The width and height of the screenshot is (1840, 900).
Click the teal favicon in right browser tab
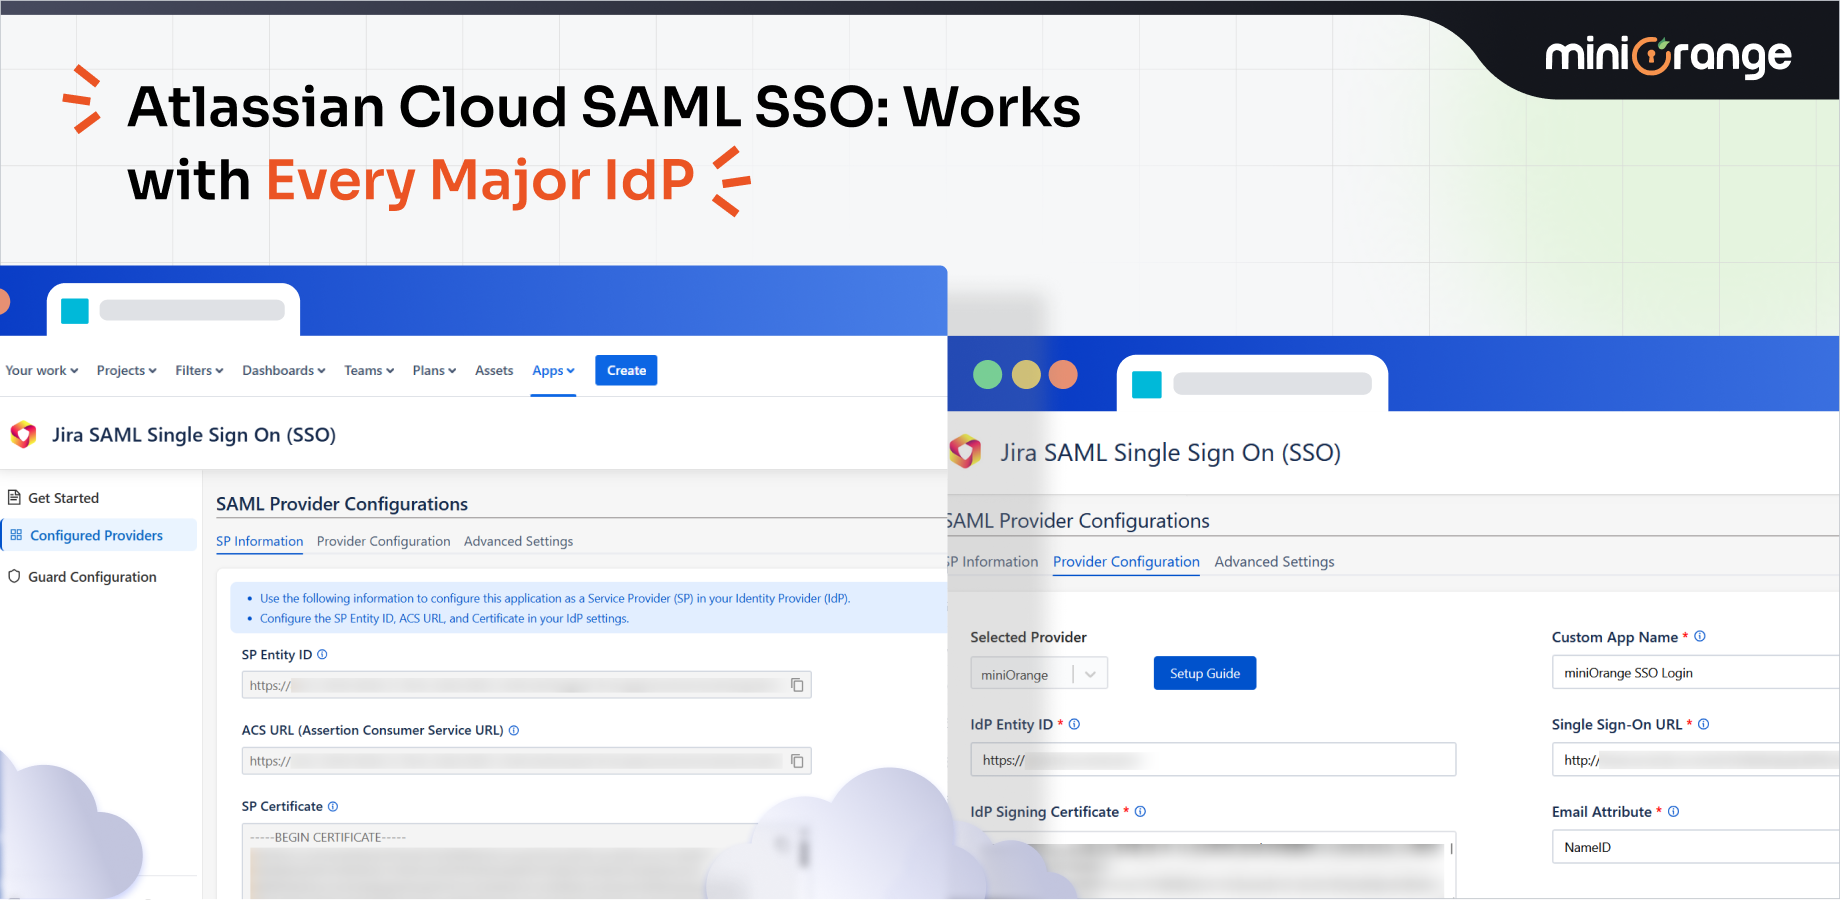coord(1147,385)
